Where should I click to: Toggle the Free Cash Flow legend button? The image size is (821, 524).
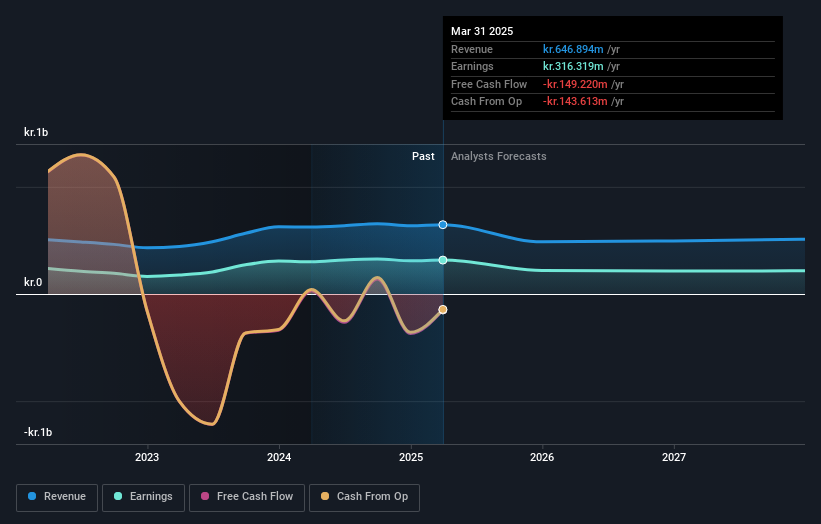[247, 497]
